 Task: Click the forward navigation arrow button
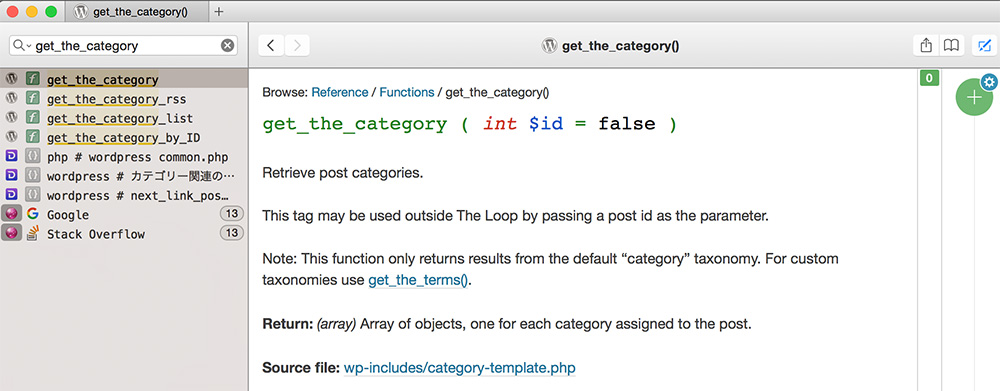click(x=297, y=45)
